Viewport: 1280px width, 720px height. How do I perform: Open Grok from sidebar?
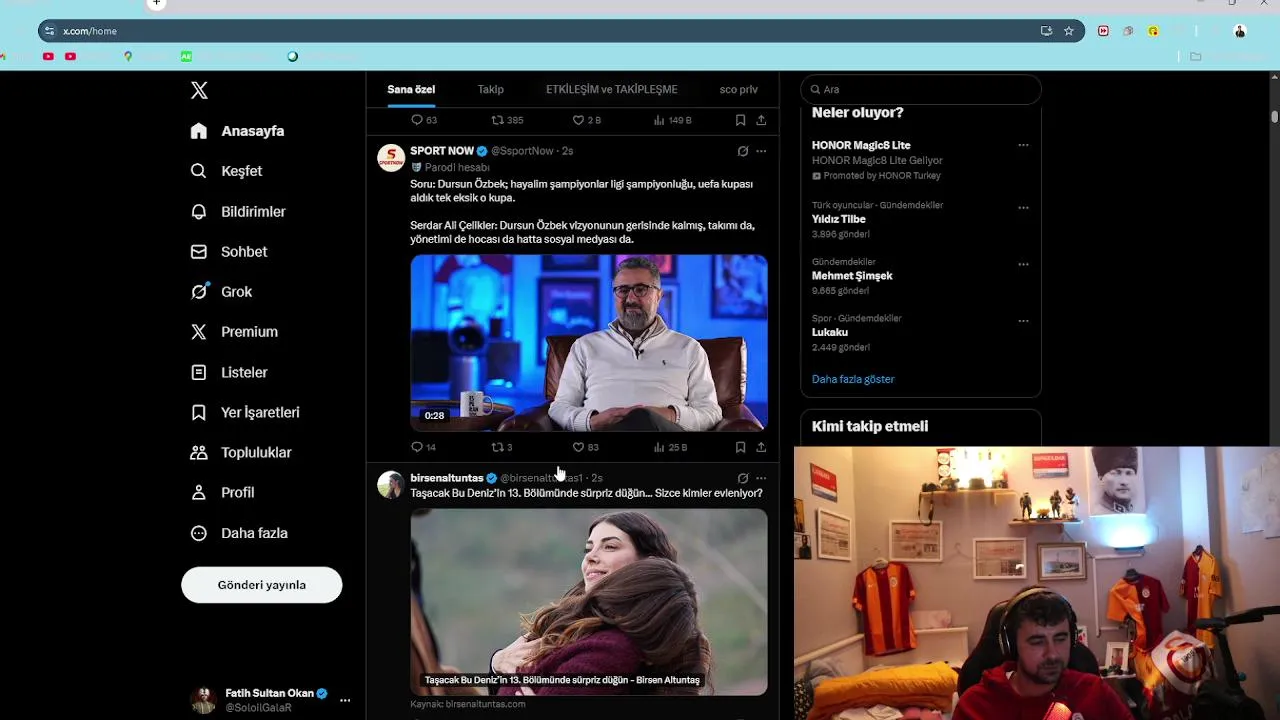[x=222, y=292]
